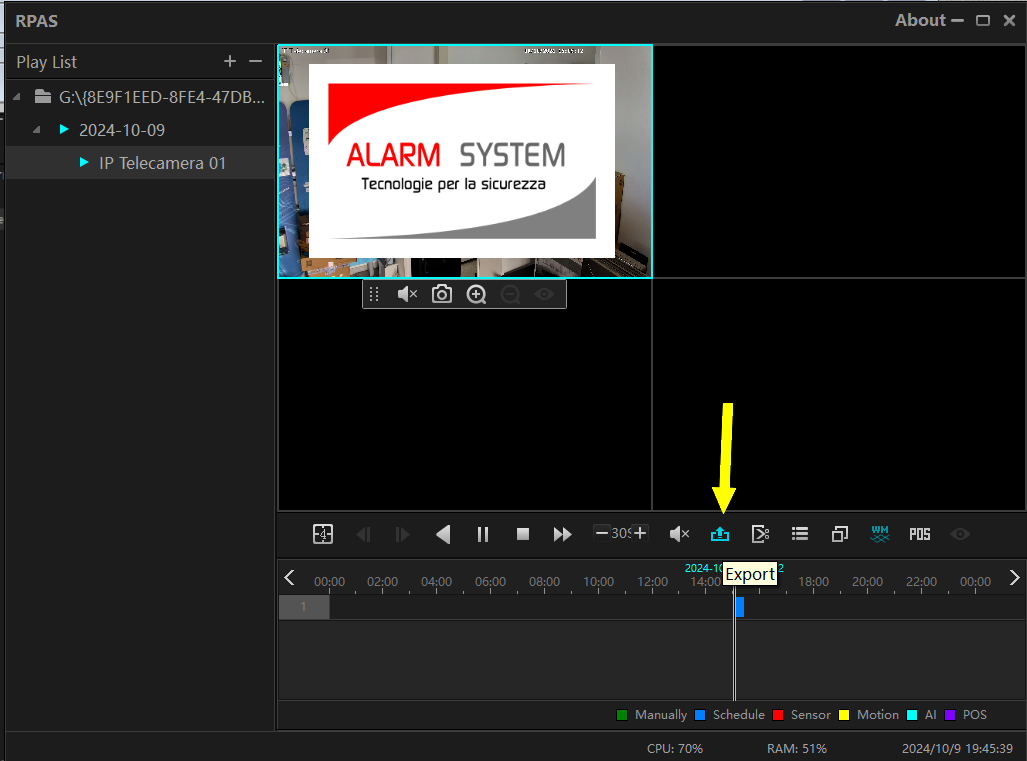
Task: Select the empty bottom-right video pane
Action: [839, 394]
